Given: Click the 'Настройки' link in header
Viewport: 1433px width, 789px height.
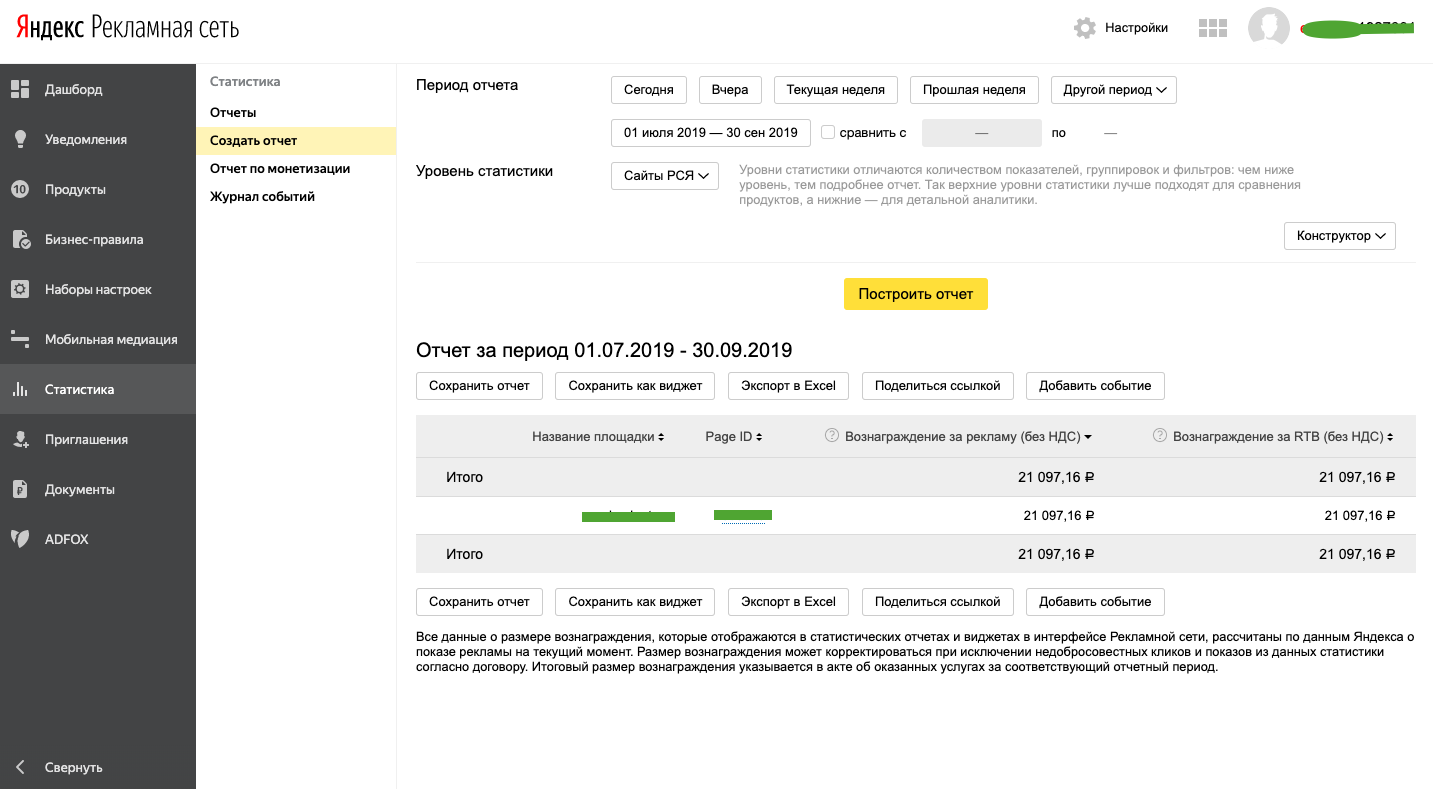Looking at the screenshot, I should (1136, 28).
